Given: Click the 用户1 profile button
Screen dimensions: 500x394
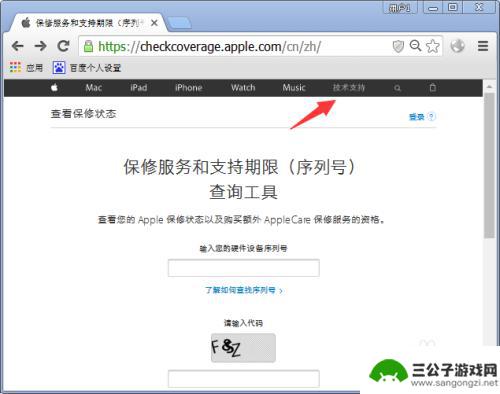Looking at the screenshot, I should (x=400, y=7).
